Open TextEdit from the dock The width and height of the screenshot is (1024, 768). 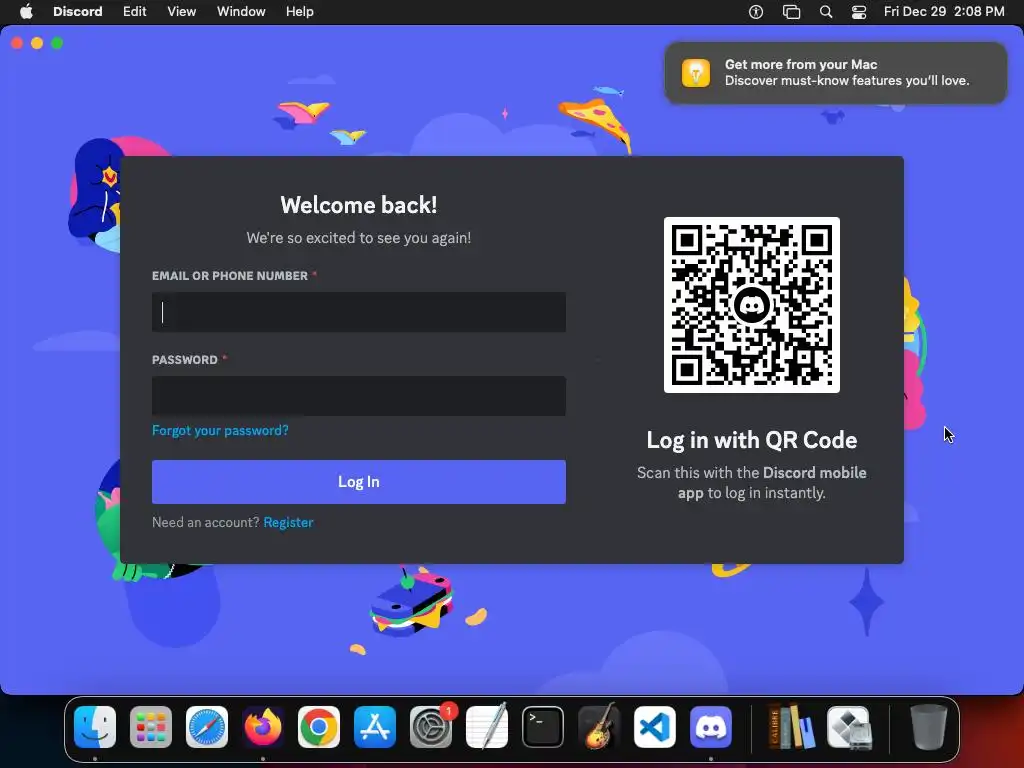click(487, 726)
